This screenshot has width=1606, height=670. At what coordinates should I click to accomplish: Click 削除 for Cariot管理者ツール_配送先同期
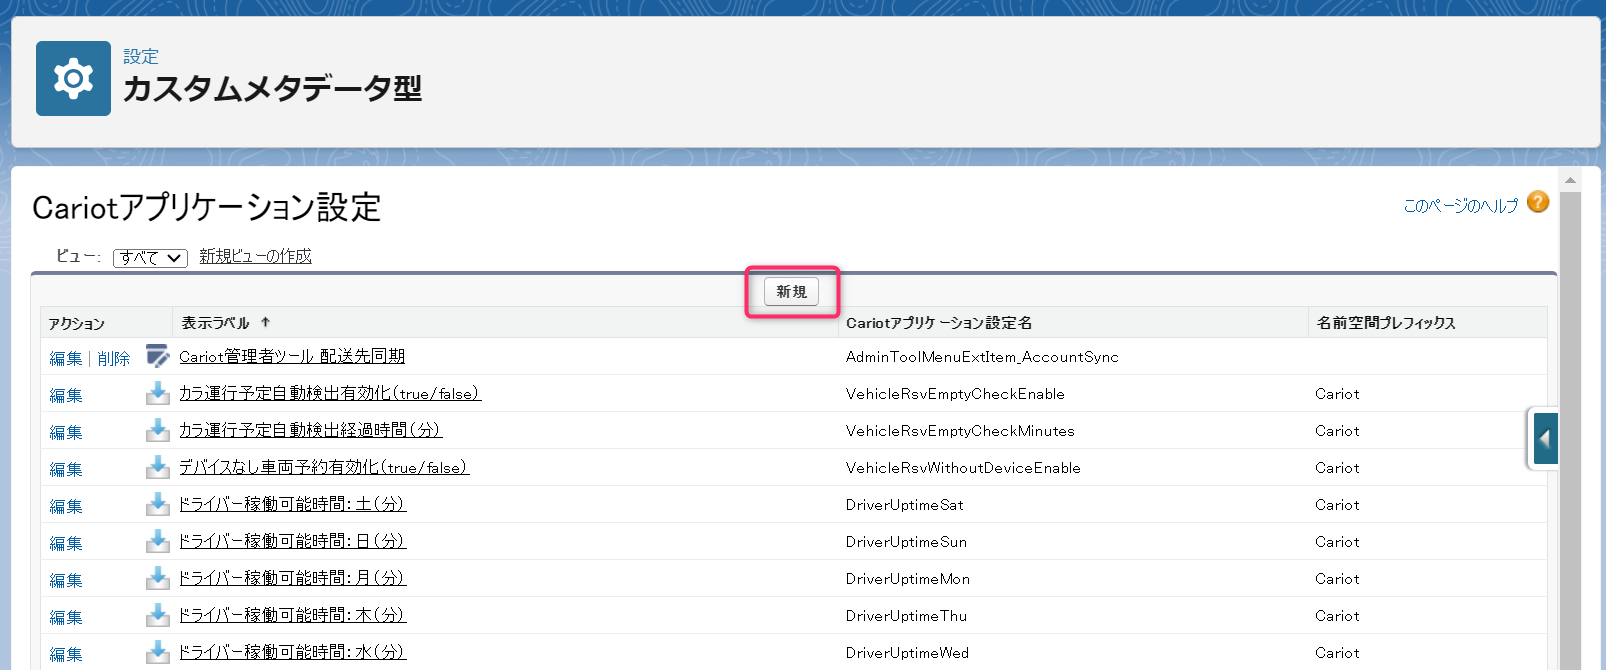coord(114,358)
